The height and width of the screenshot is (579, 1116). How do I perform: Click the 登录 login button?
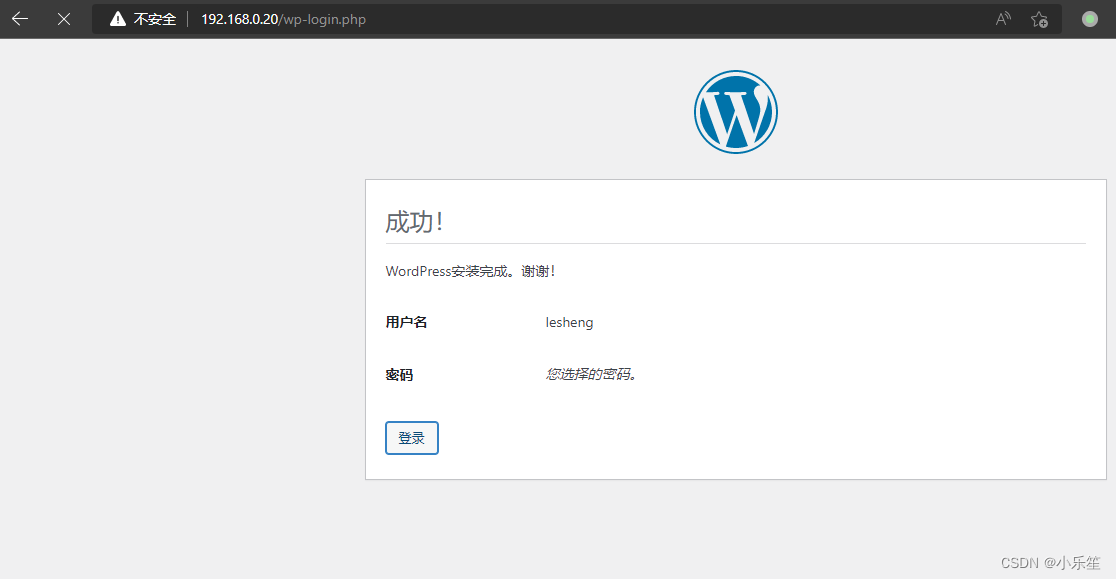(412, 438)
